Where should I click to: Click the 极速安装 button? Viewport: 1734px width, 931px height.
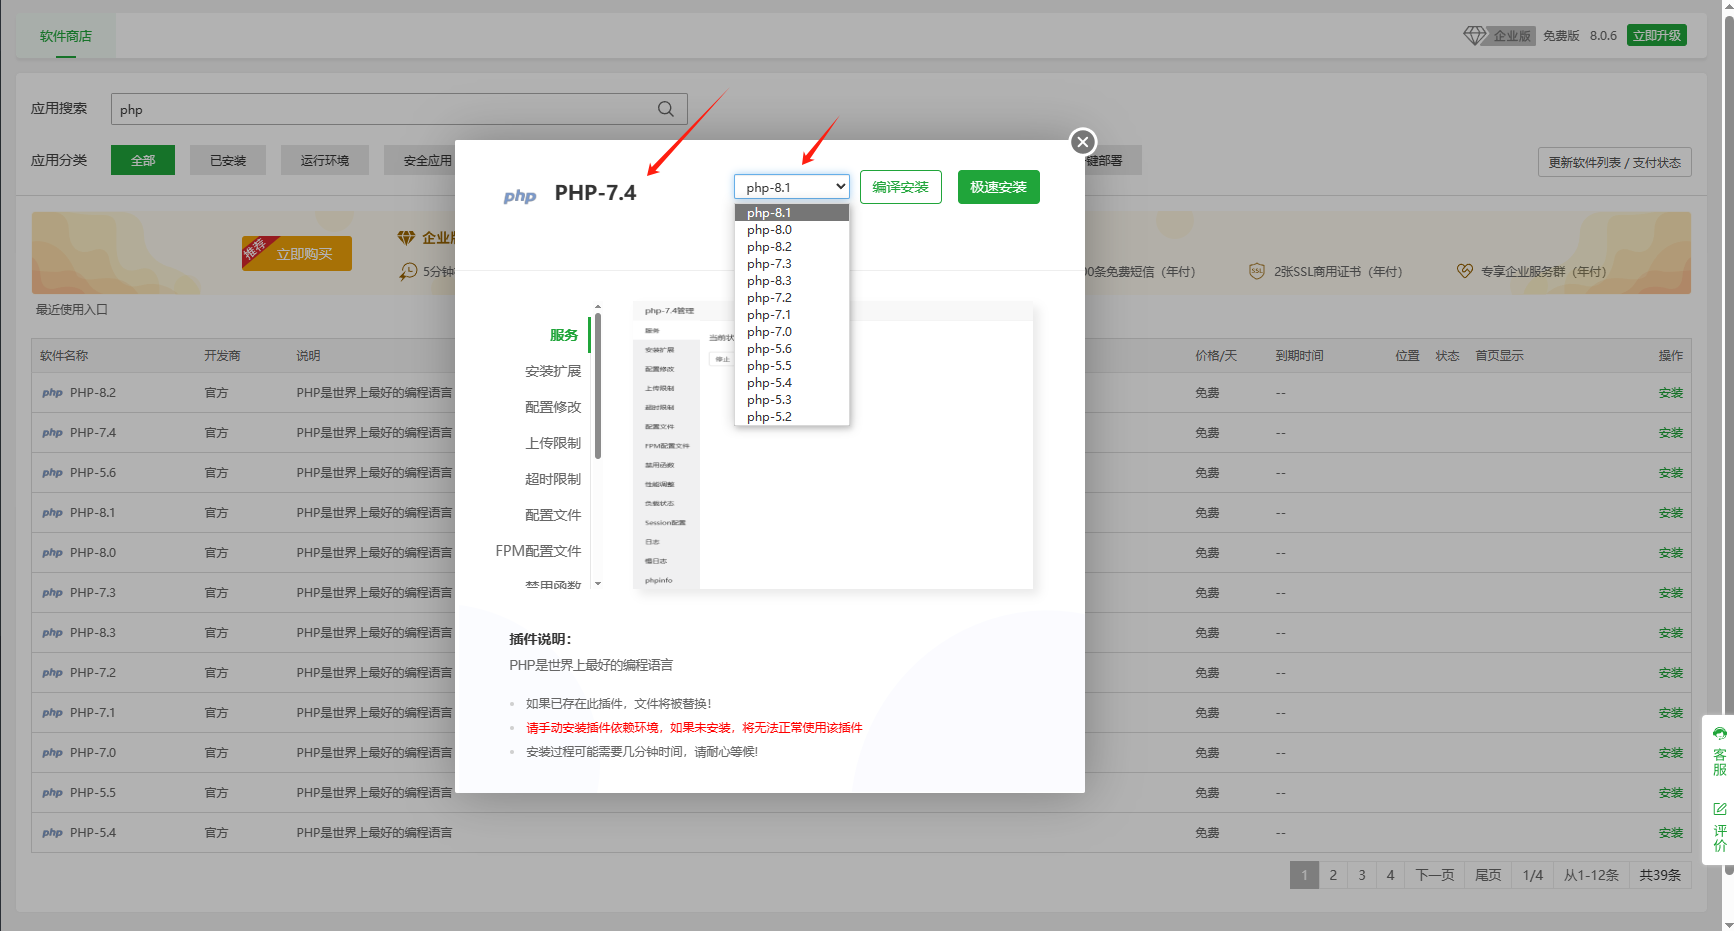point(998,187)
